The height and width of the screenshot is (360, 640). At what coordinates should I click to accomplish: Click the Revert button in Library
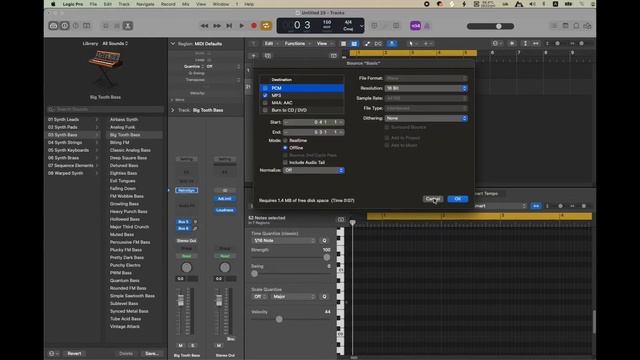tap(74, 353)
